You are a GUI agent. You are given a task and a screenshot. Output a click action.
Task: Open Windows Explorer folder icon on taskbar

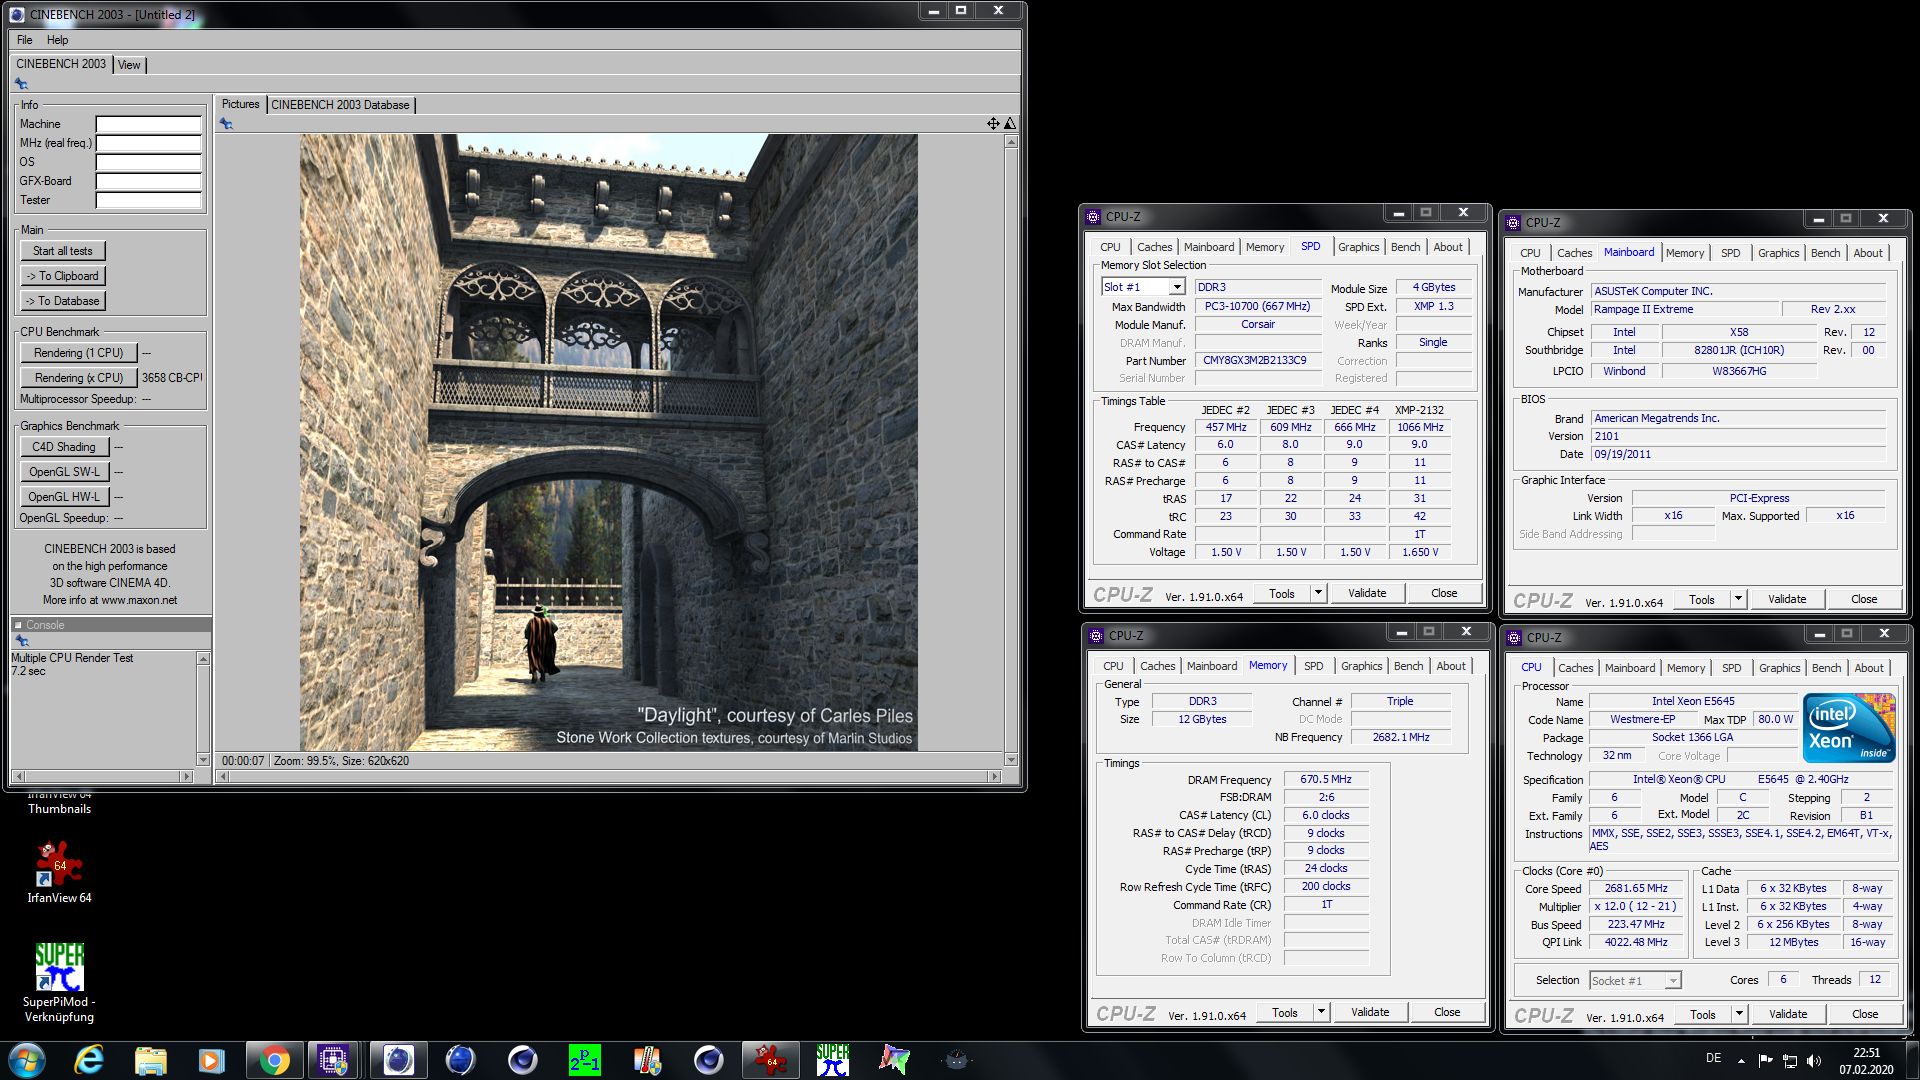(150, 1060)
